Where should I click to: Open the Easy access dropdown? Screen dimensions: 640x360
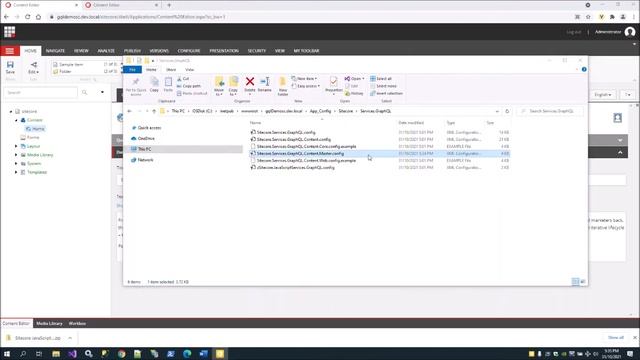coord(306,86)
